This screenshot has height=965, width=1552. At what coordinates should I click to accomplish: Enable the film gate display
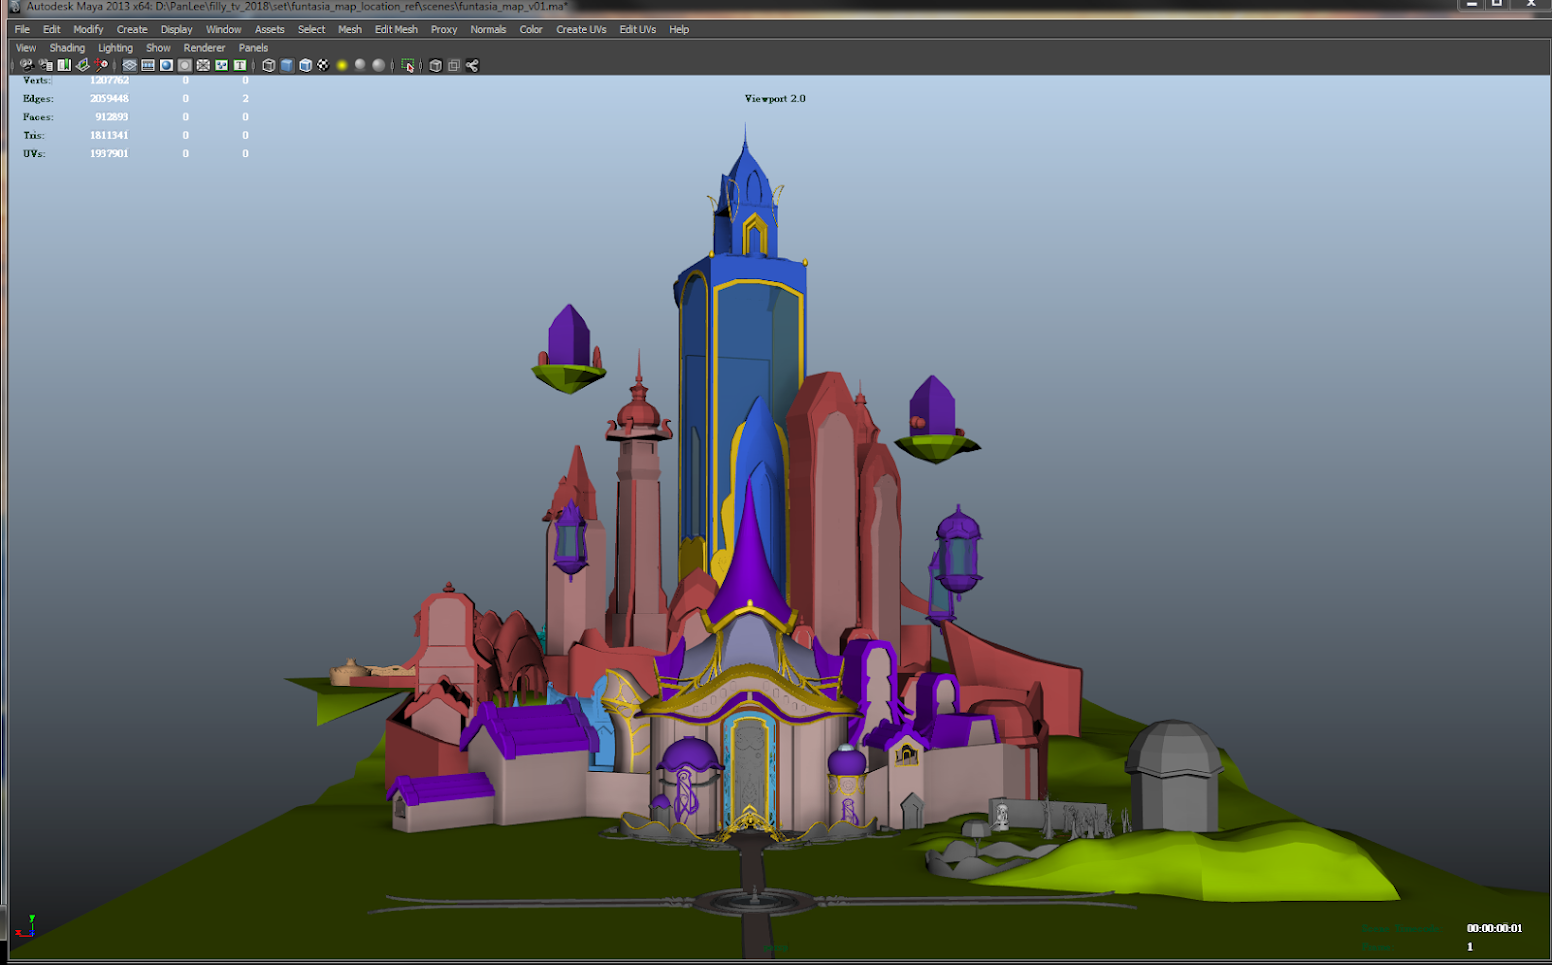tap(146, 65)
